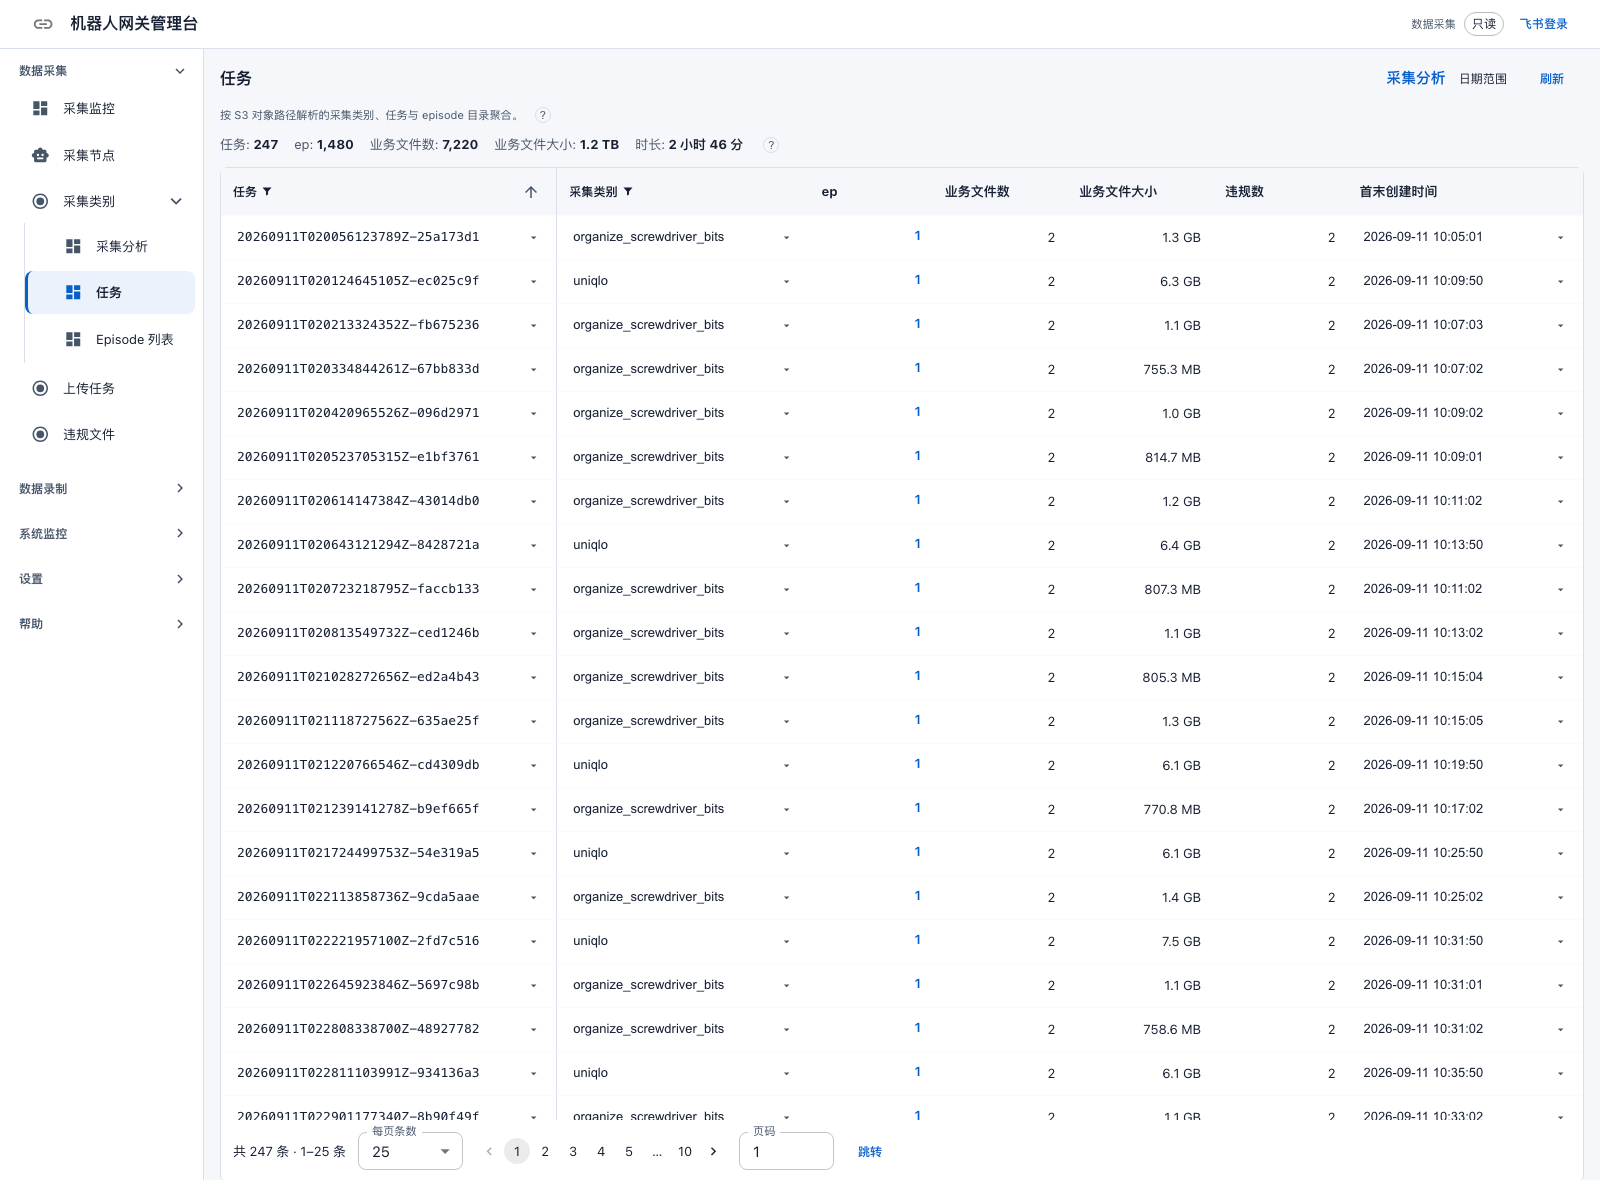1600x1180 pixels.
Task: Click the help icon beside 时长 stats
Action: (771, 145)
